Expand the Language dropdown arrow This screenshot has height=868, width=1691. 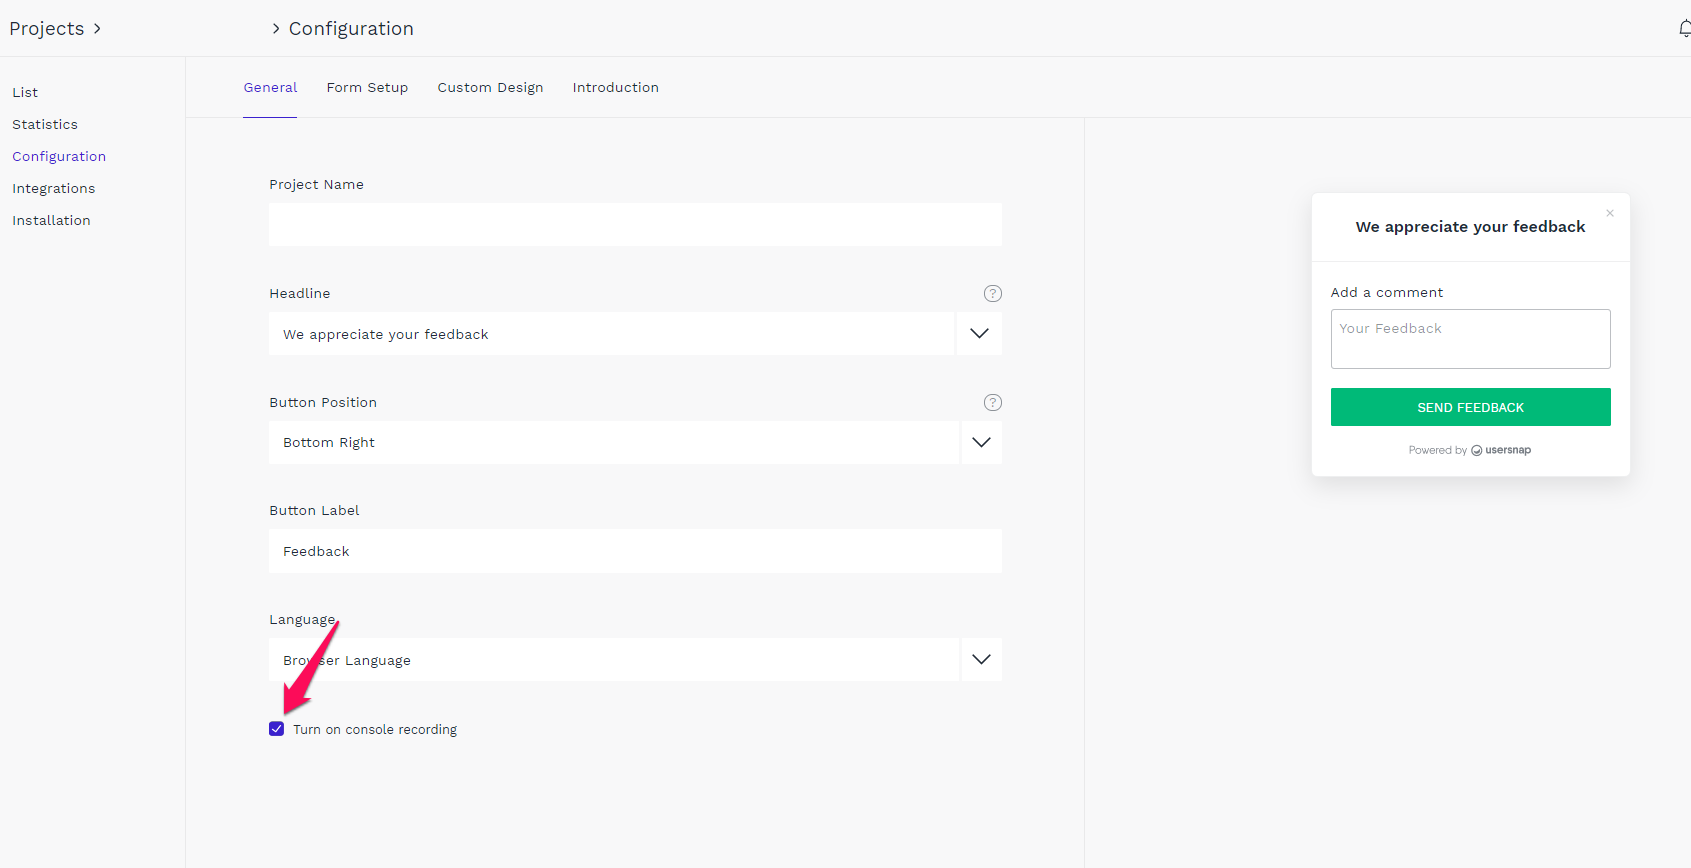point(981,660)
